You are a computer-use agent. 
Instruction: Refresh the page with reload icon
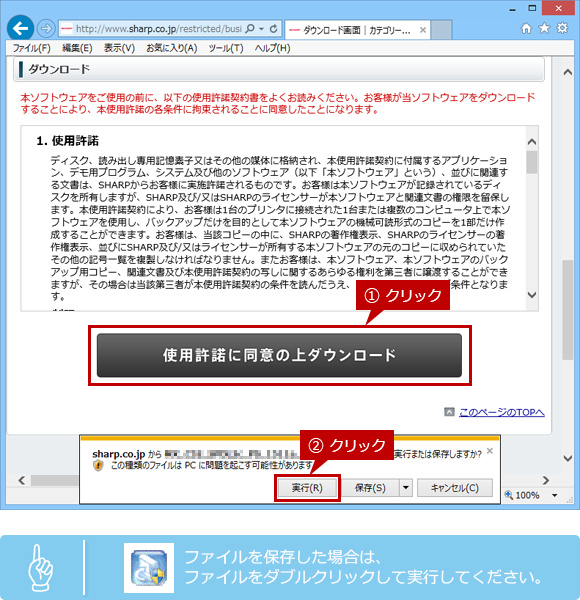[x=274, y=29]
